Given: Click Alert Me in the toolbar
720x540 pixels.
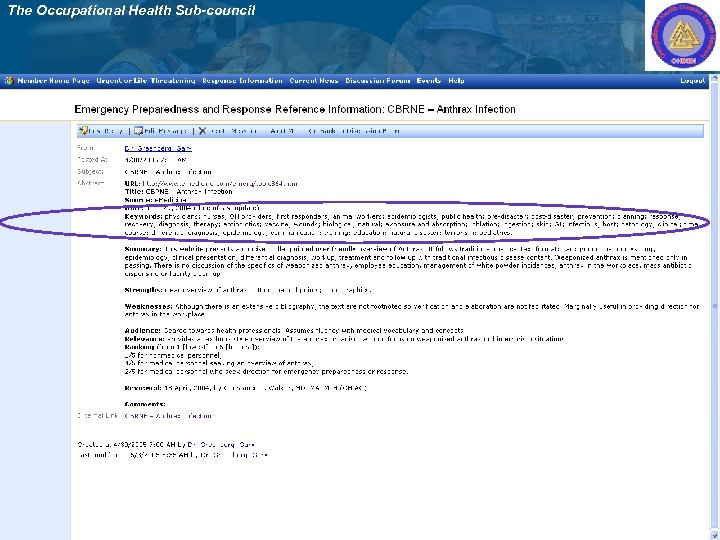Looking at the screenshot, I should point(282,131).
